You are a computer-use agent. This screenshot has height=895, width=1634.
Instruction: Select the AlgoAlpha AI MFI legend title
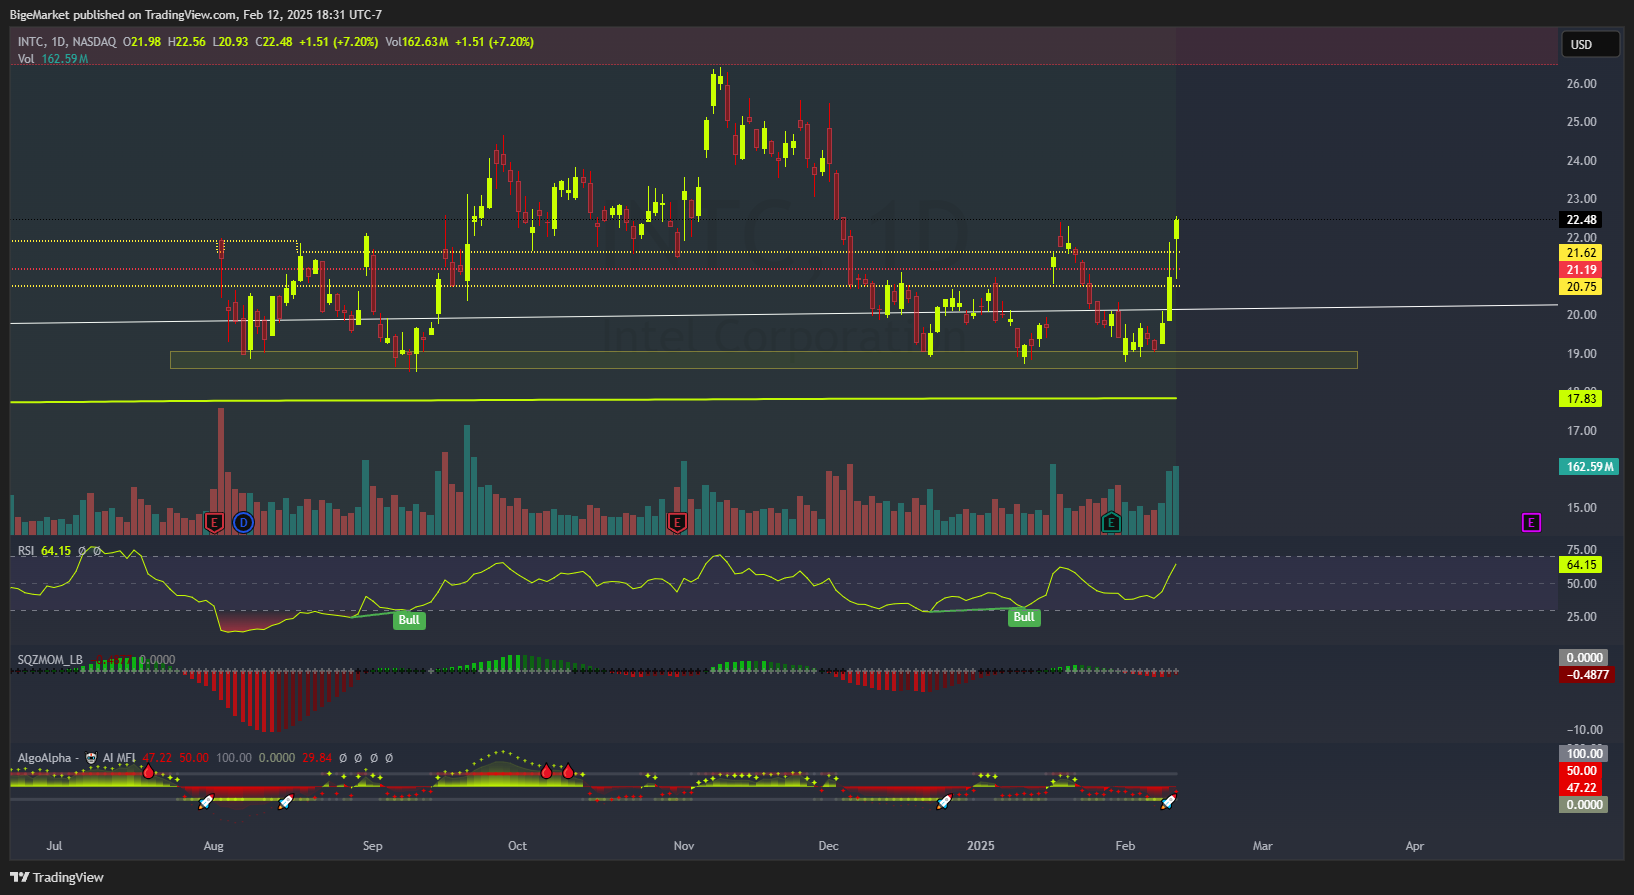[x=76, y=758]
